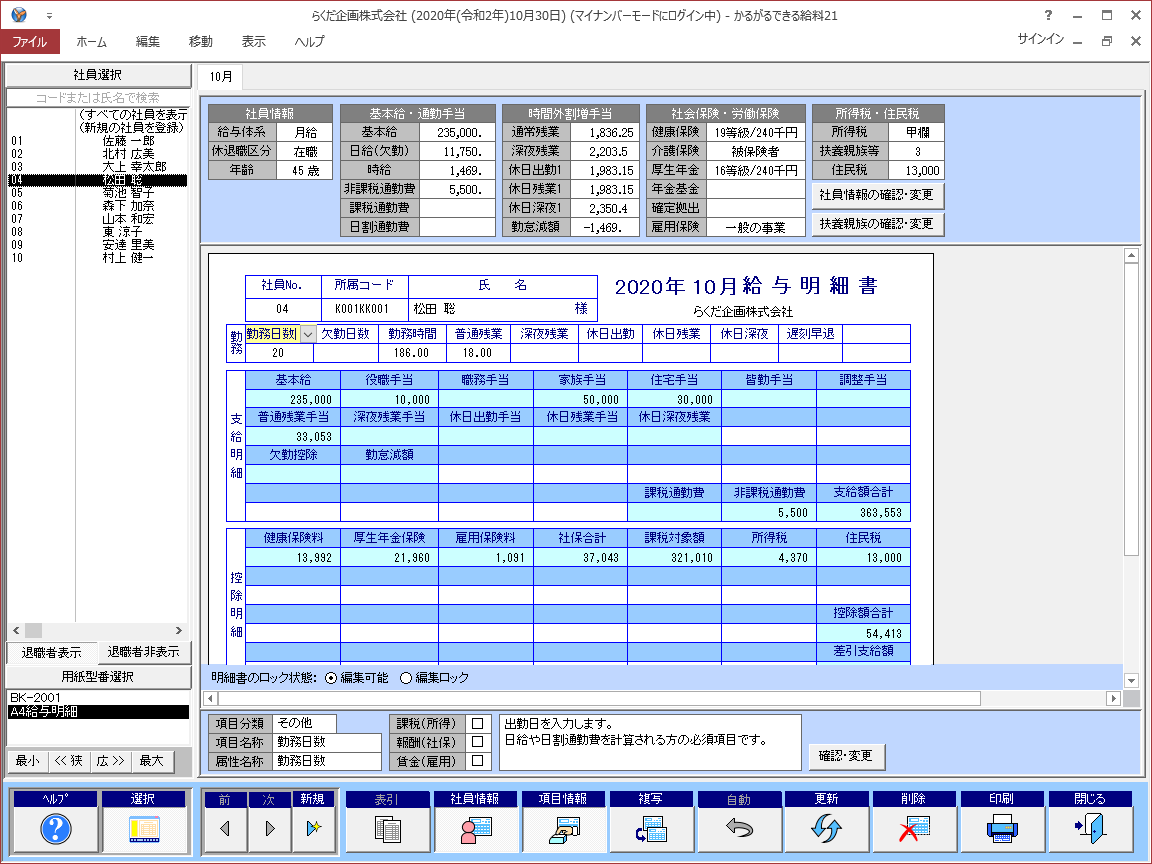1152x864 pixels.
Task: Click 退職者非表示 button
Action: 144,652
